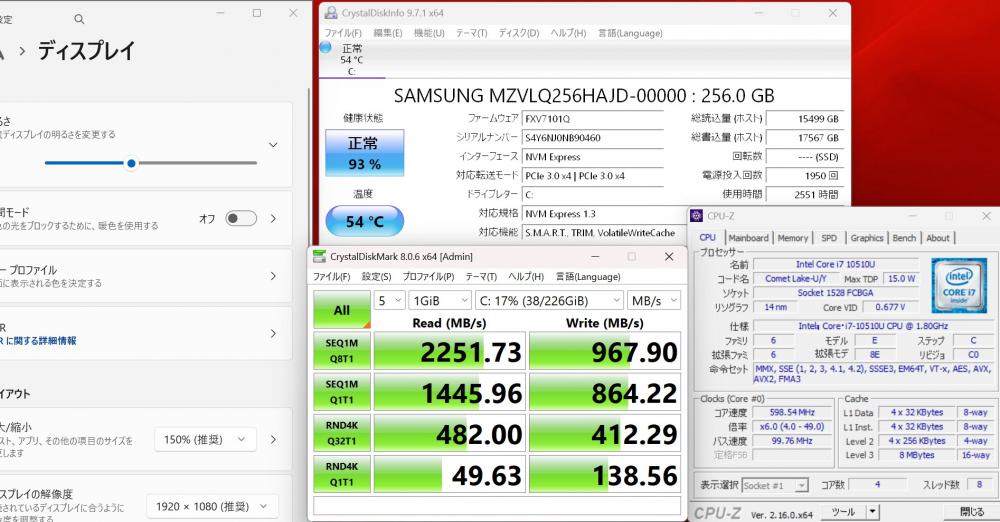Click the total host writes value 17567 GB
The width and height of the screenshot is (1000, 522).
coord(805,138)
